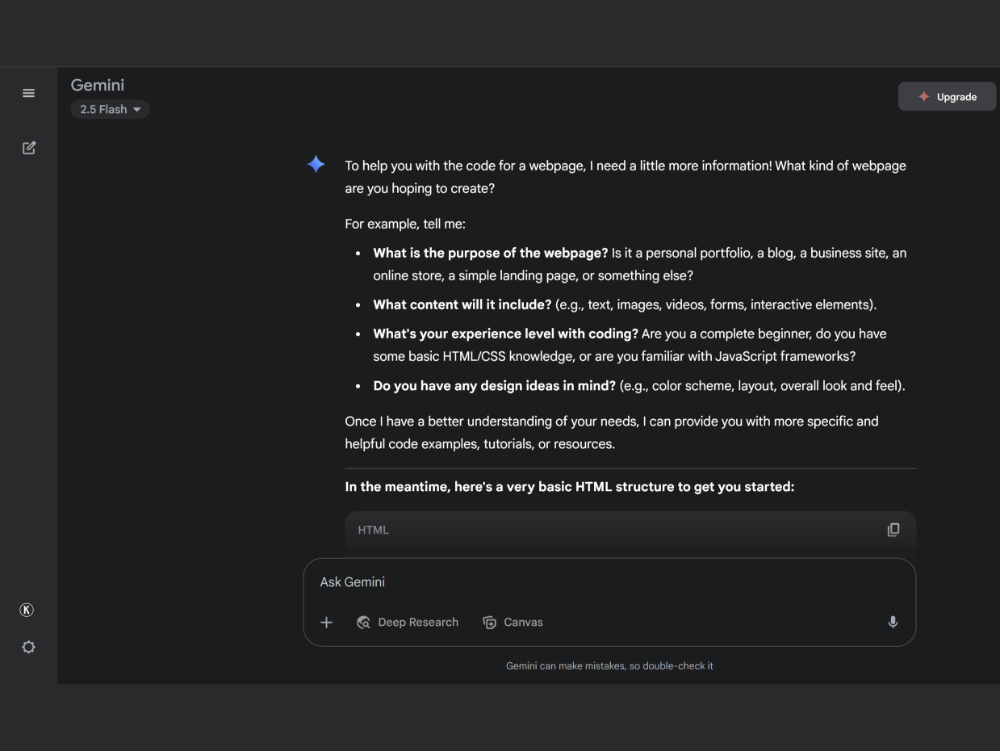The image size is (1000, 751).
Task: Click the Gemini title text
Action: coord(98,85)
